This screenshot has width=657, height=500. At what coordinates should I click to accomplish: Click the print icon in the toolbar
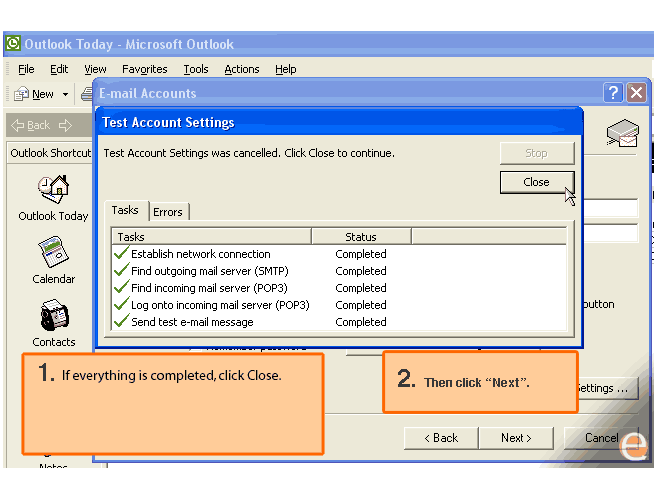[87, 94]
